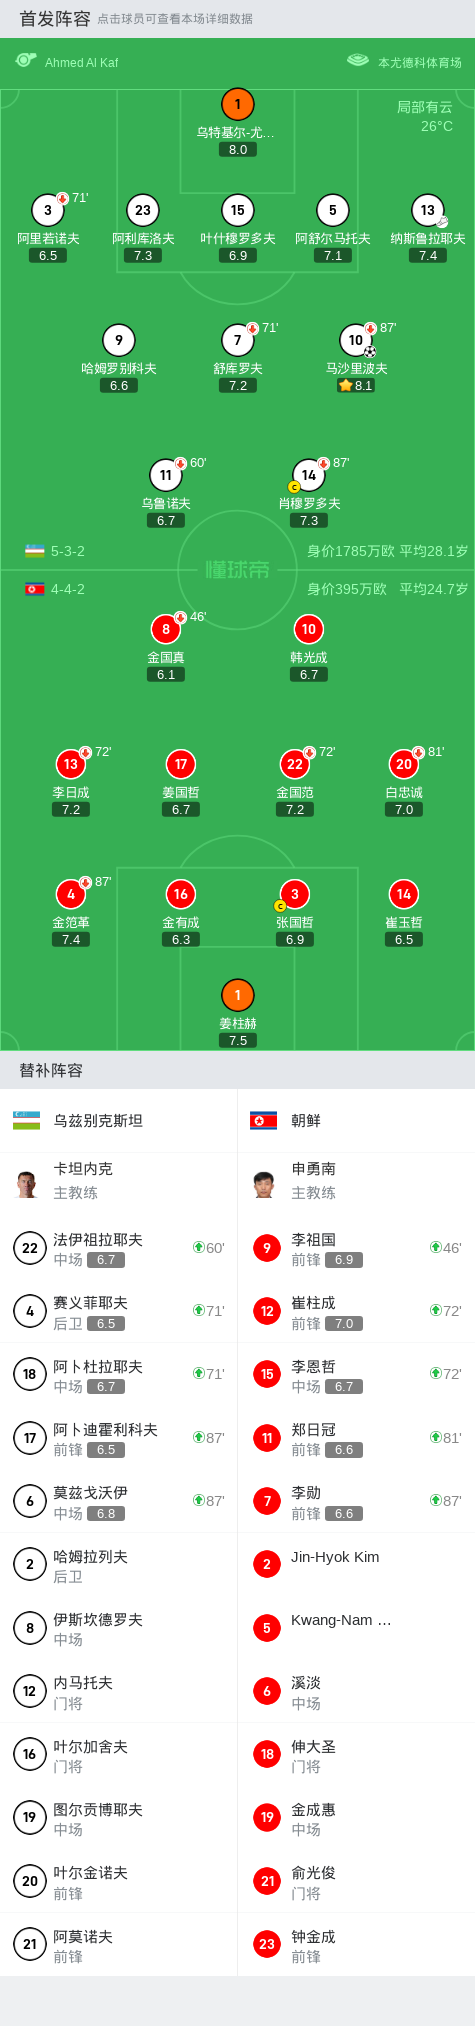Open Uzbekistan goalkeeper number 1 player circle
This screenshot has height=2026, width=475.
(x=238, y=104)
